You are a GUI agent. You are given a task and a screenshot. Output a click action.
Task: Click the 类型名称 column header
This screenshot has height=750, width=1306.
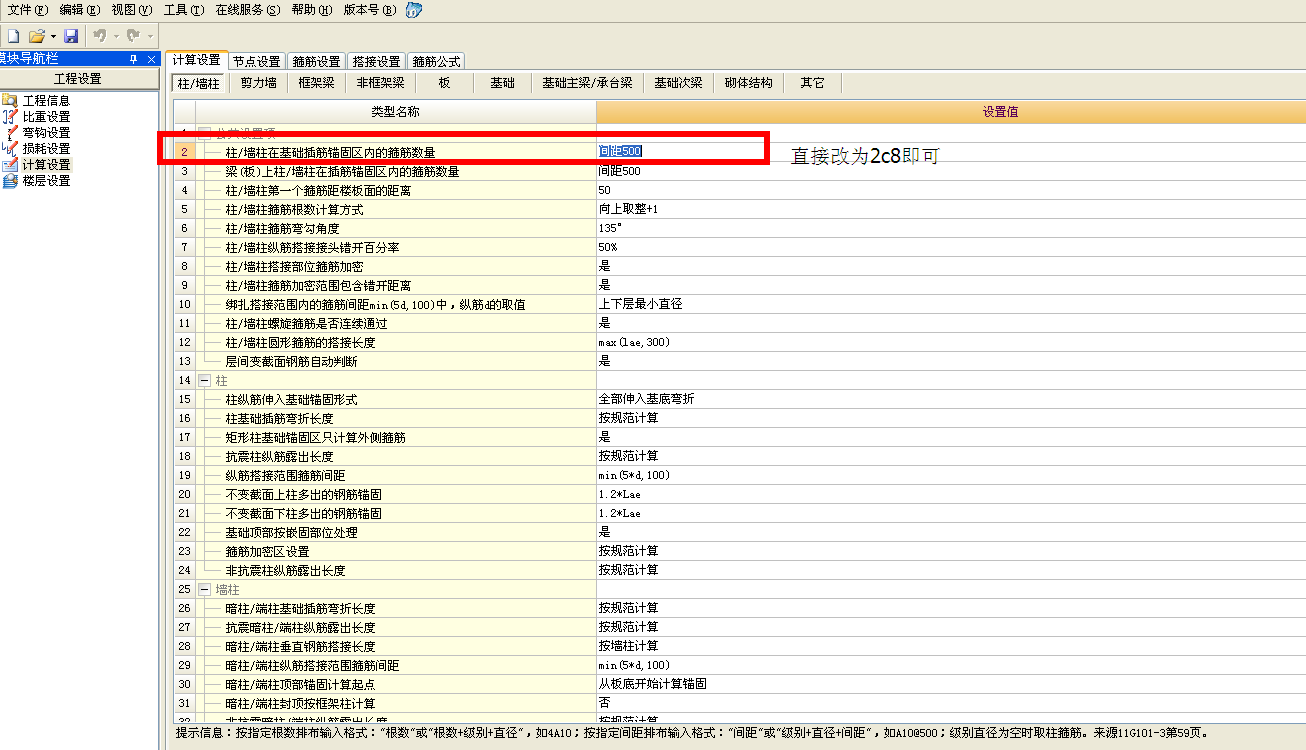coord(395,112)
